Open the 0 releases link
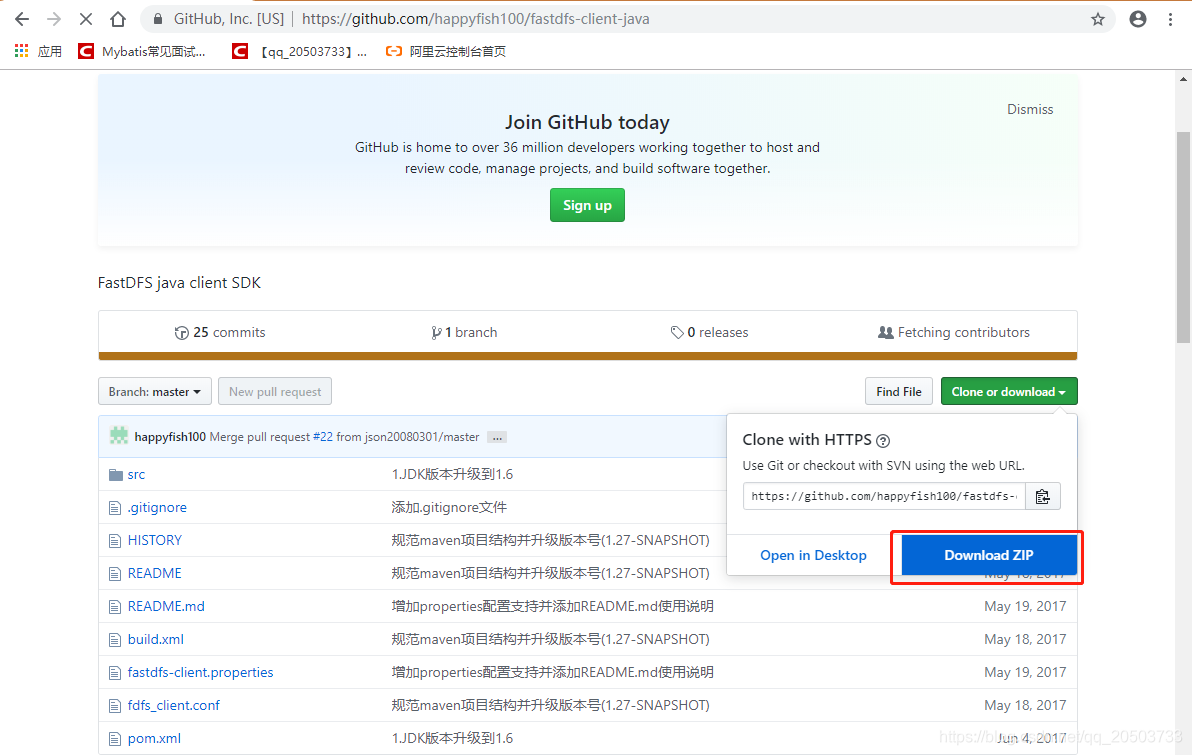 pos(709,332)
